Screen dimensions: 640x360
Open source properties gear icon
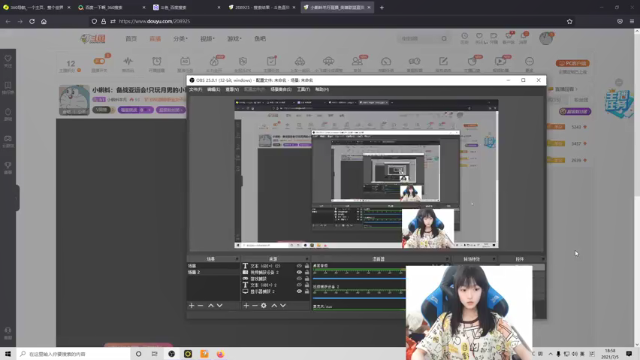click(264, 305)
